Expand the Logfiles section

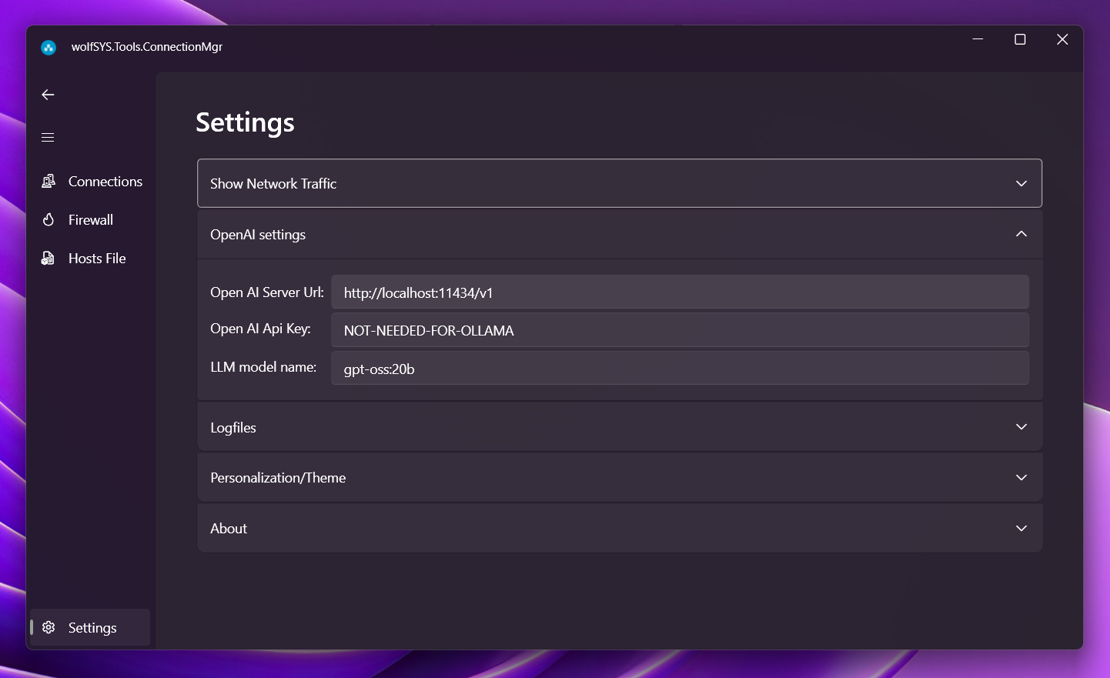(1021, 427)
